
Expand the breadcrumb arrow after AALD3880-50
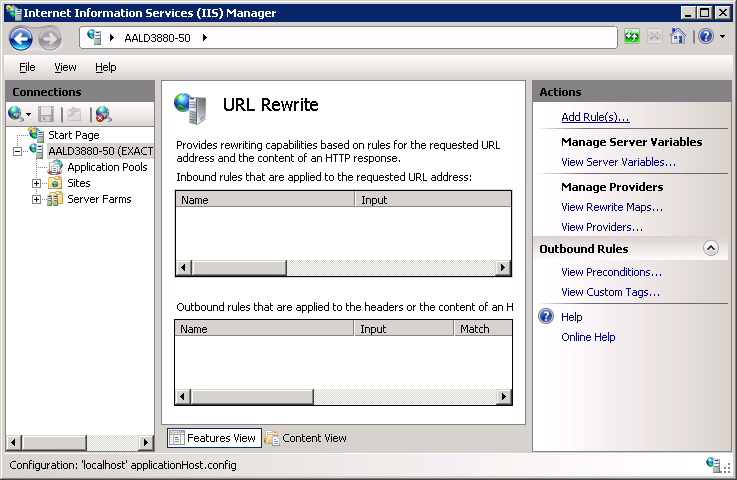click(x=205, y=38)
